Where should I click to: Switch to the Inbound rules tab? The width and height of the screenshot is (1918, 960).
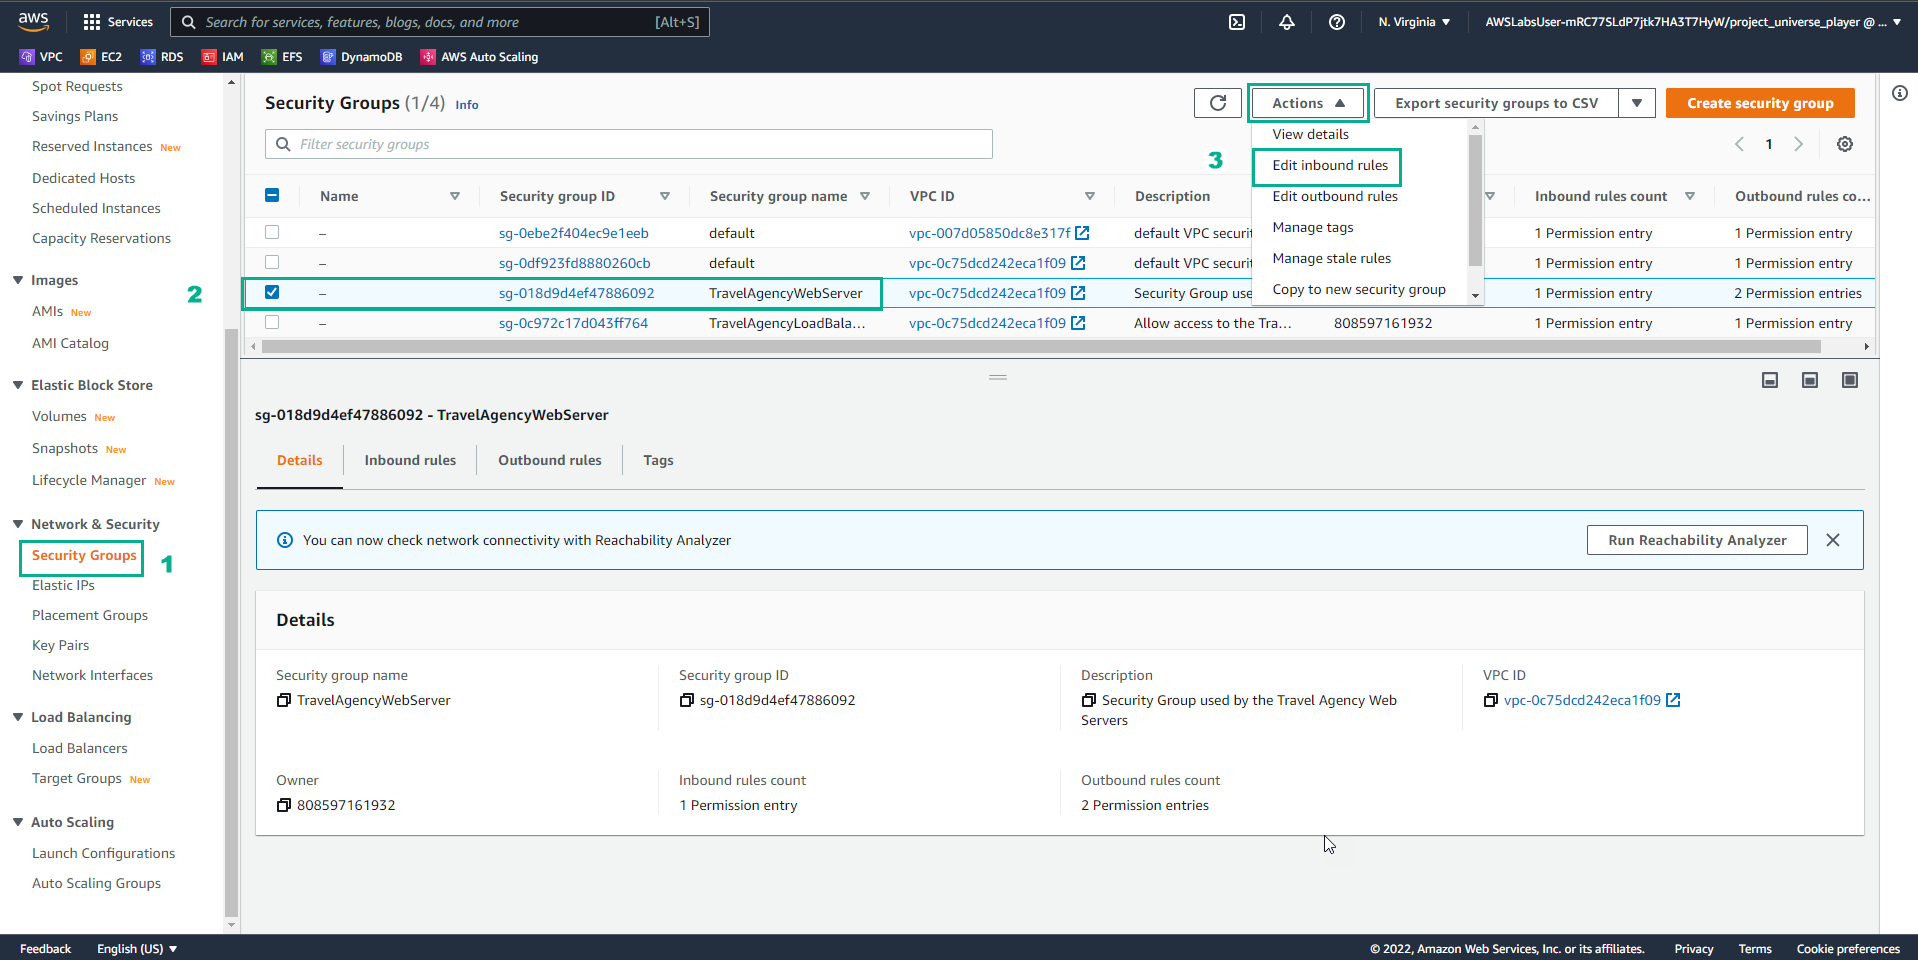(x=410, y=460)
